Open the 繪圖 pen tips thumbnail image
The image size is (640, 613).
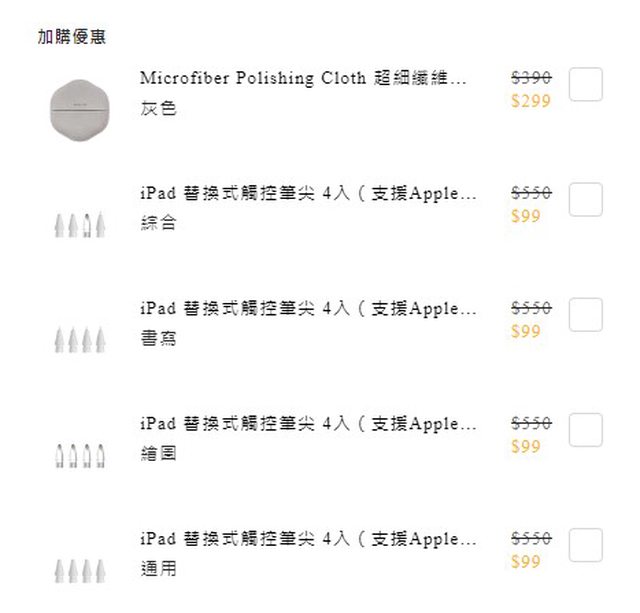point(79,457)
